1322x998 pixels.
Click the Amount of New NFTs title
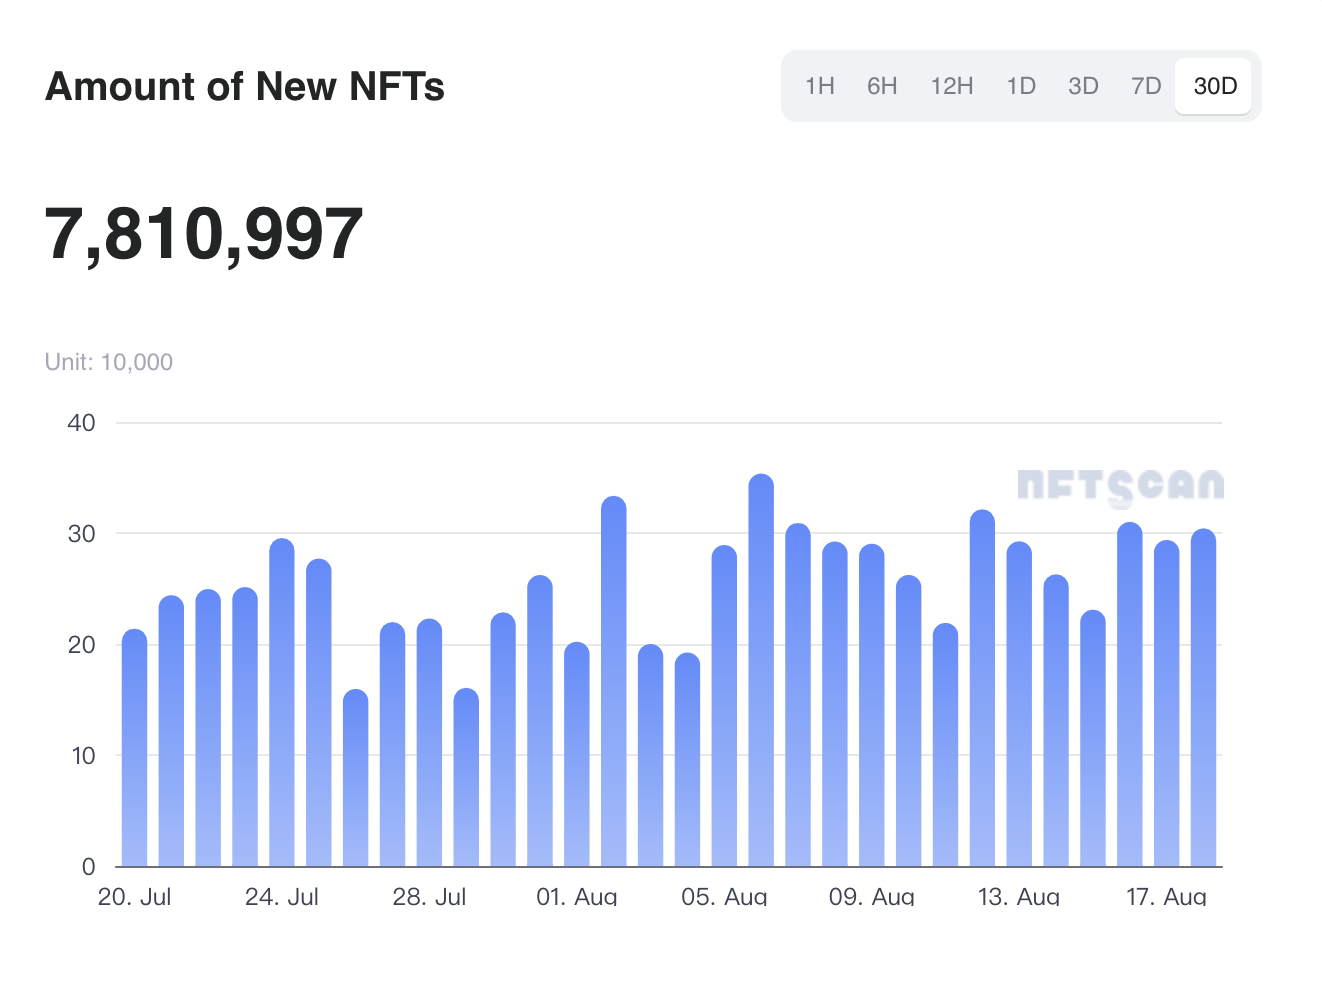click(245, 87)
